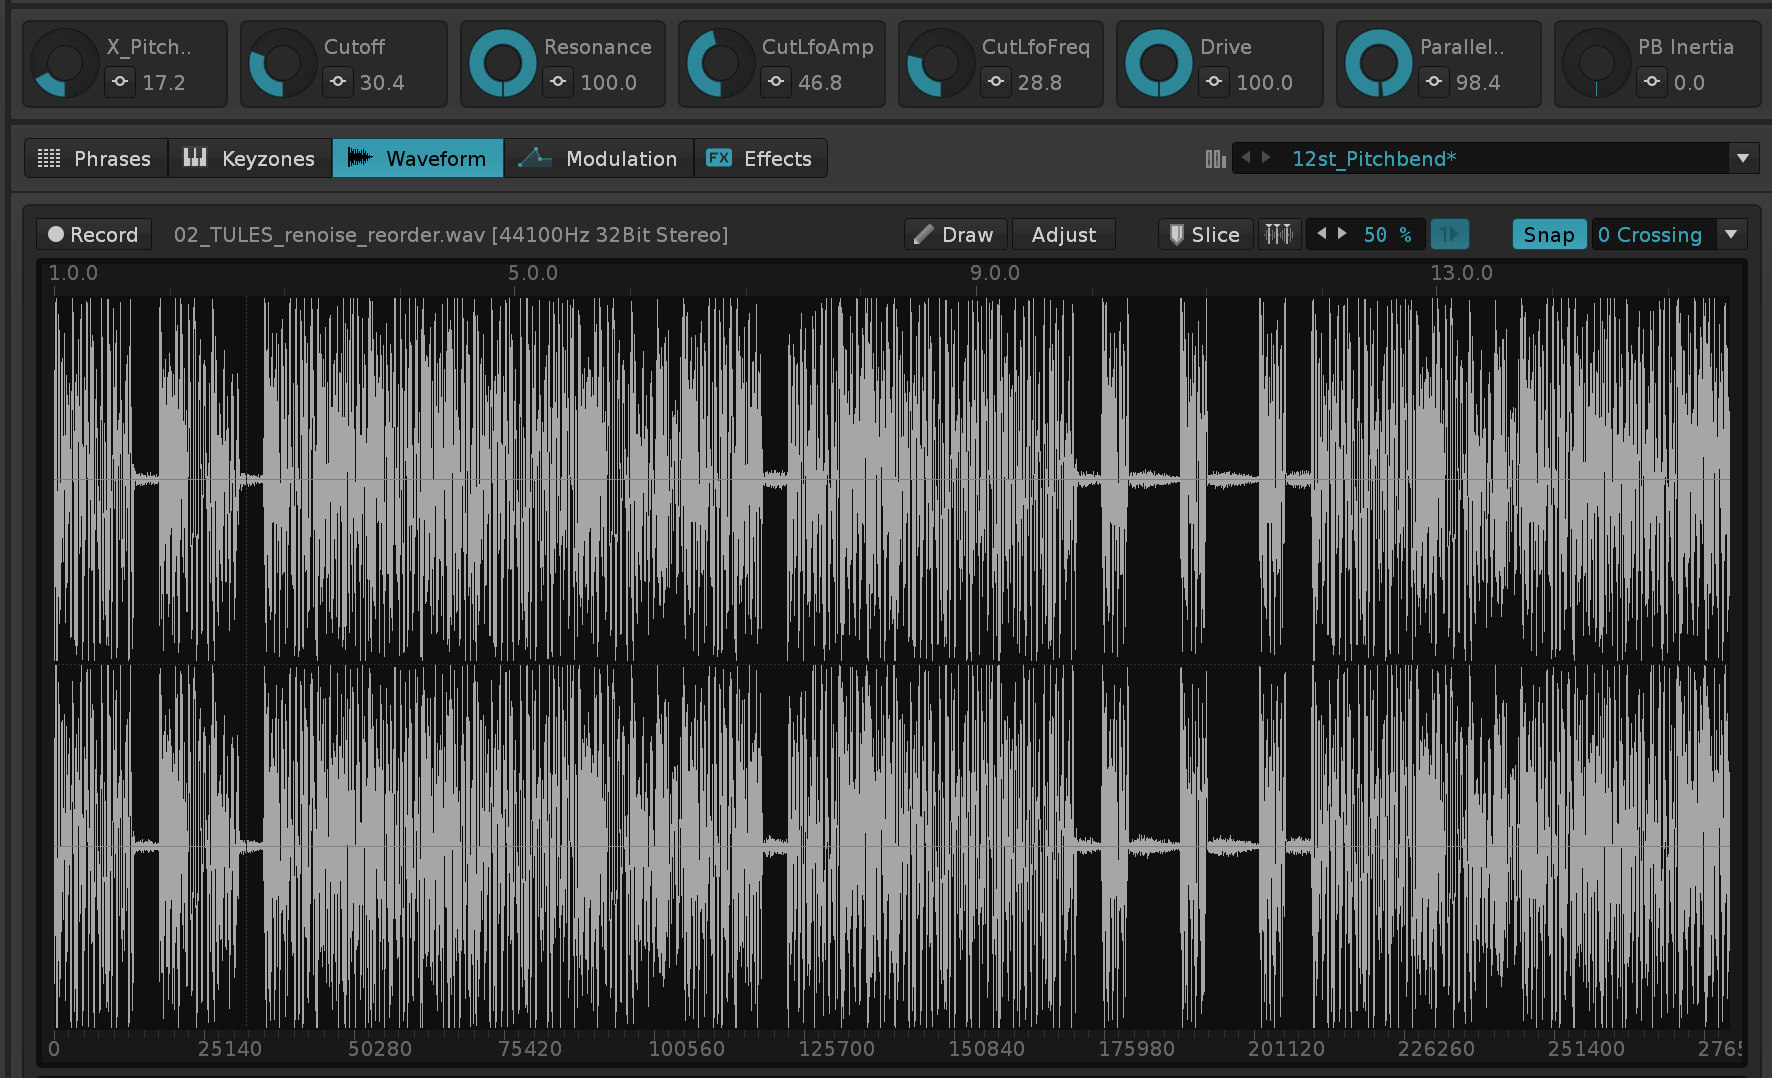
Task: Click the X_Pitch macro knob
Action: [64, 63]
